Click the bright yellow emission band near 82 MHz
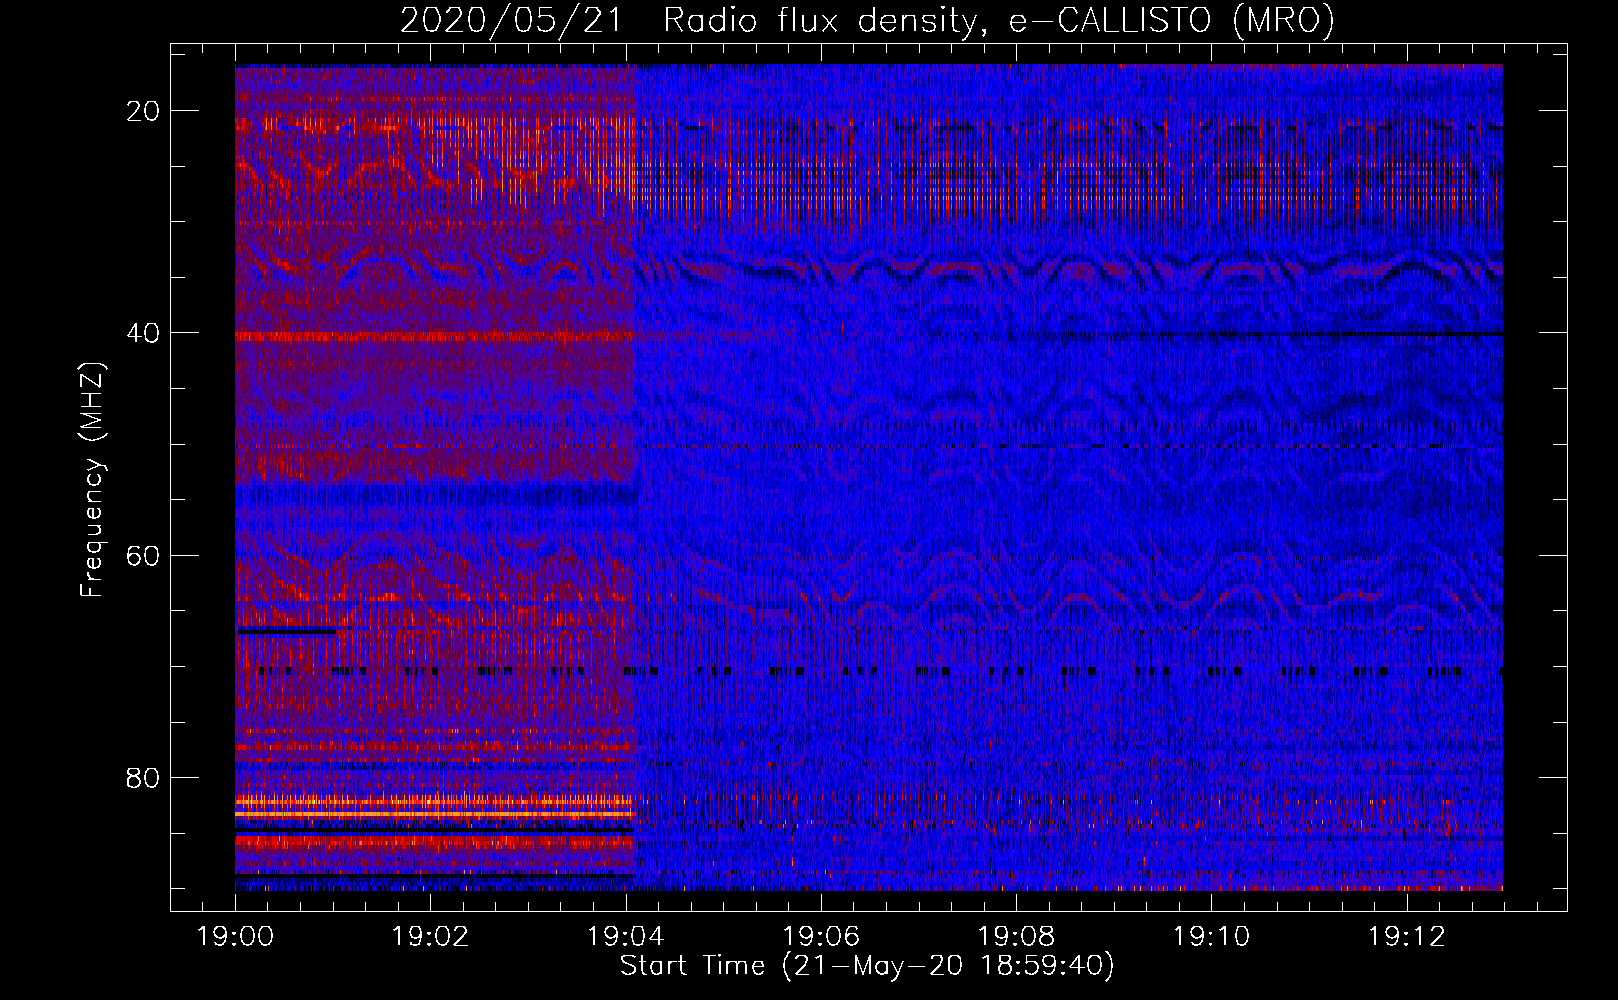 click(434, 802)
